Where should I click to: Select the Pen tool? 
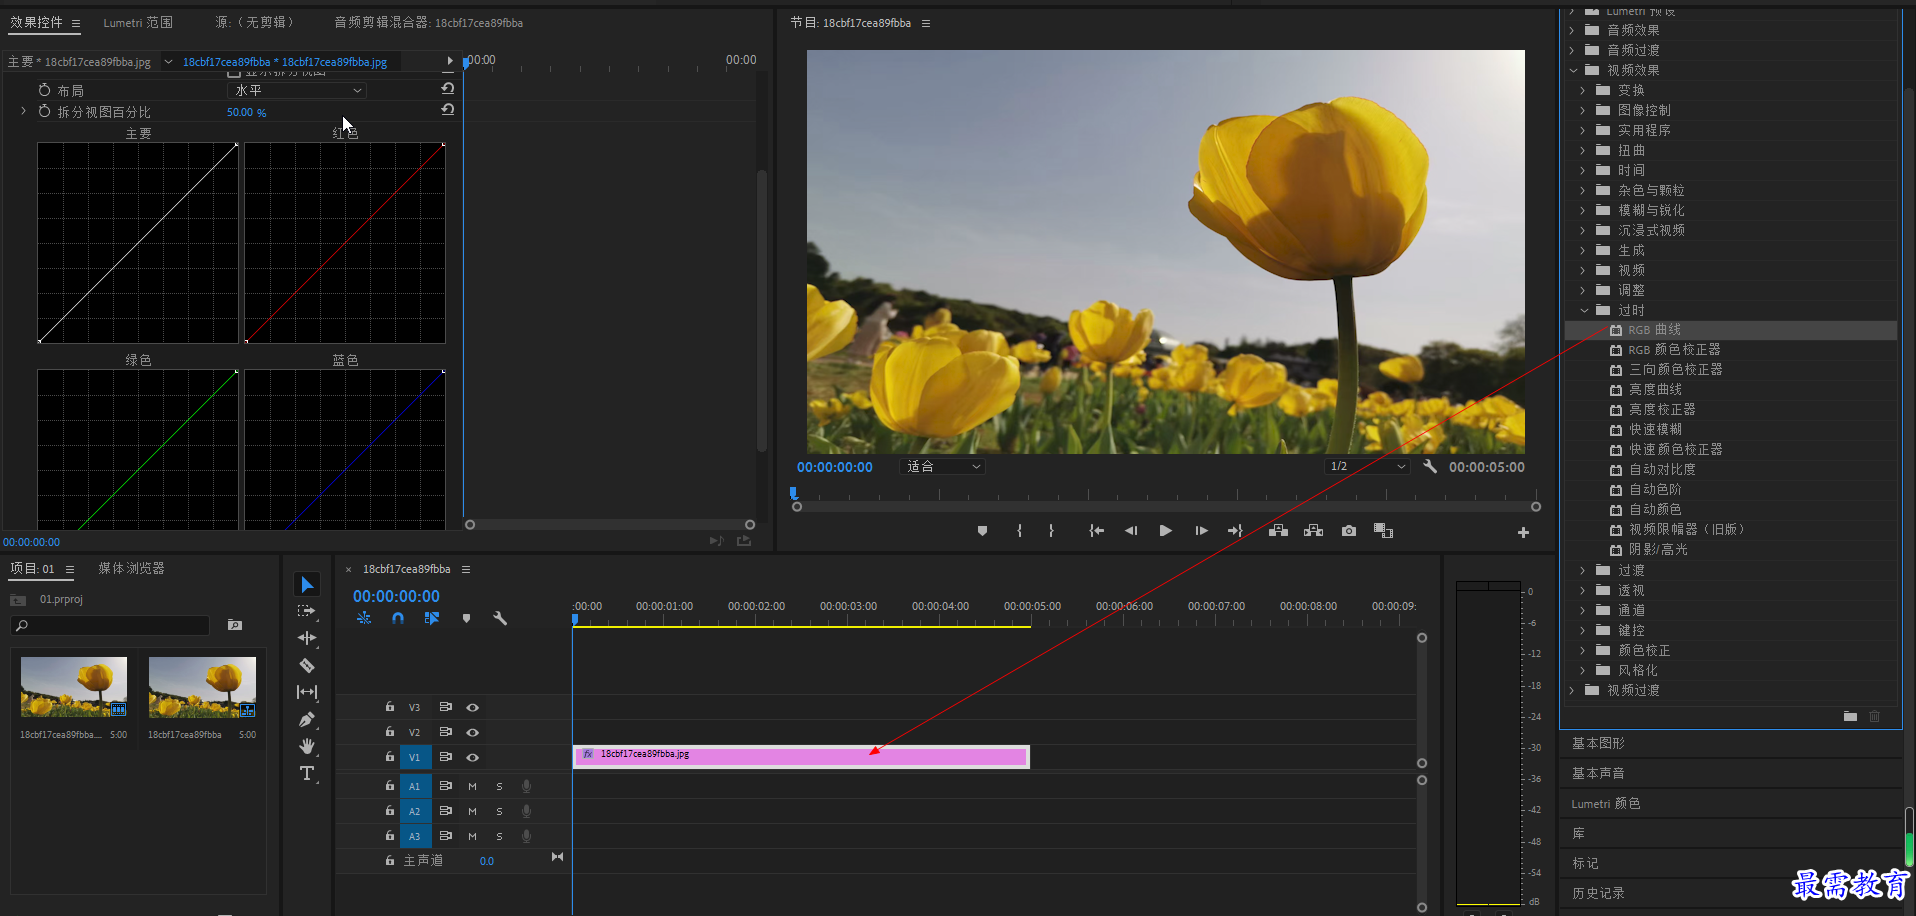tap(307, 719)
